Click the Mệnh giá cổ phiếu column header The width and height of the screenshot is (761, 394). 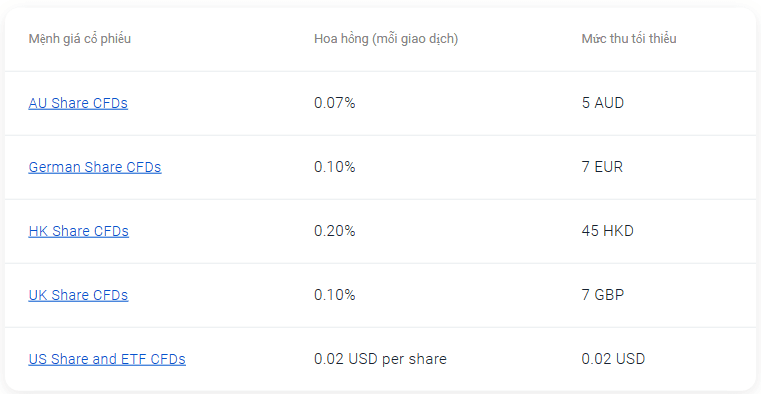coord(80,39)
